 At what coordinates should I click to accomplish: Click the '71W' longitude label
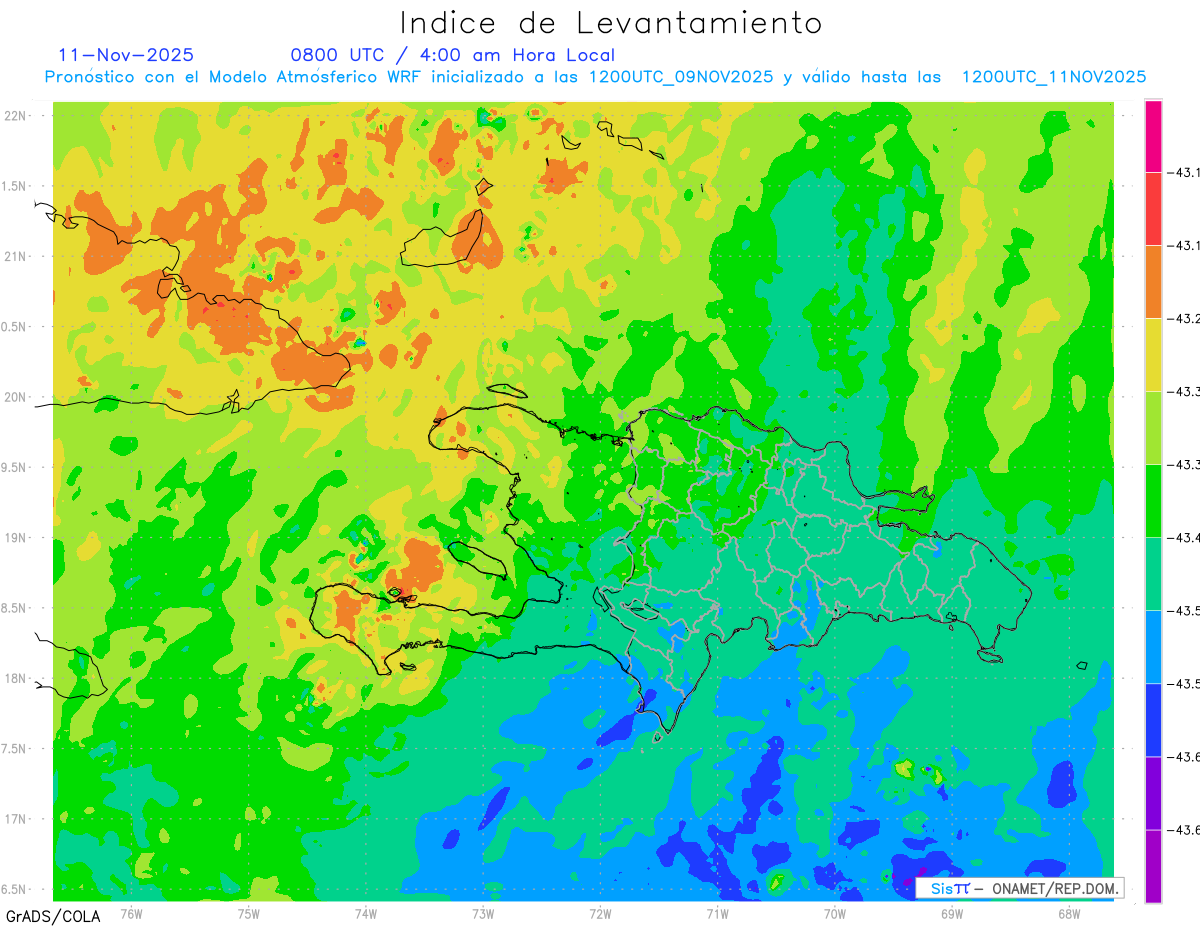click(x=717, y=913)
